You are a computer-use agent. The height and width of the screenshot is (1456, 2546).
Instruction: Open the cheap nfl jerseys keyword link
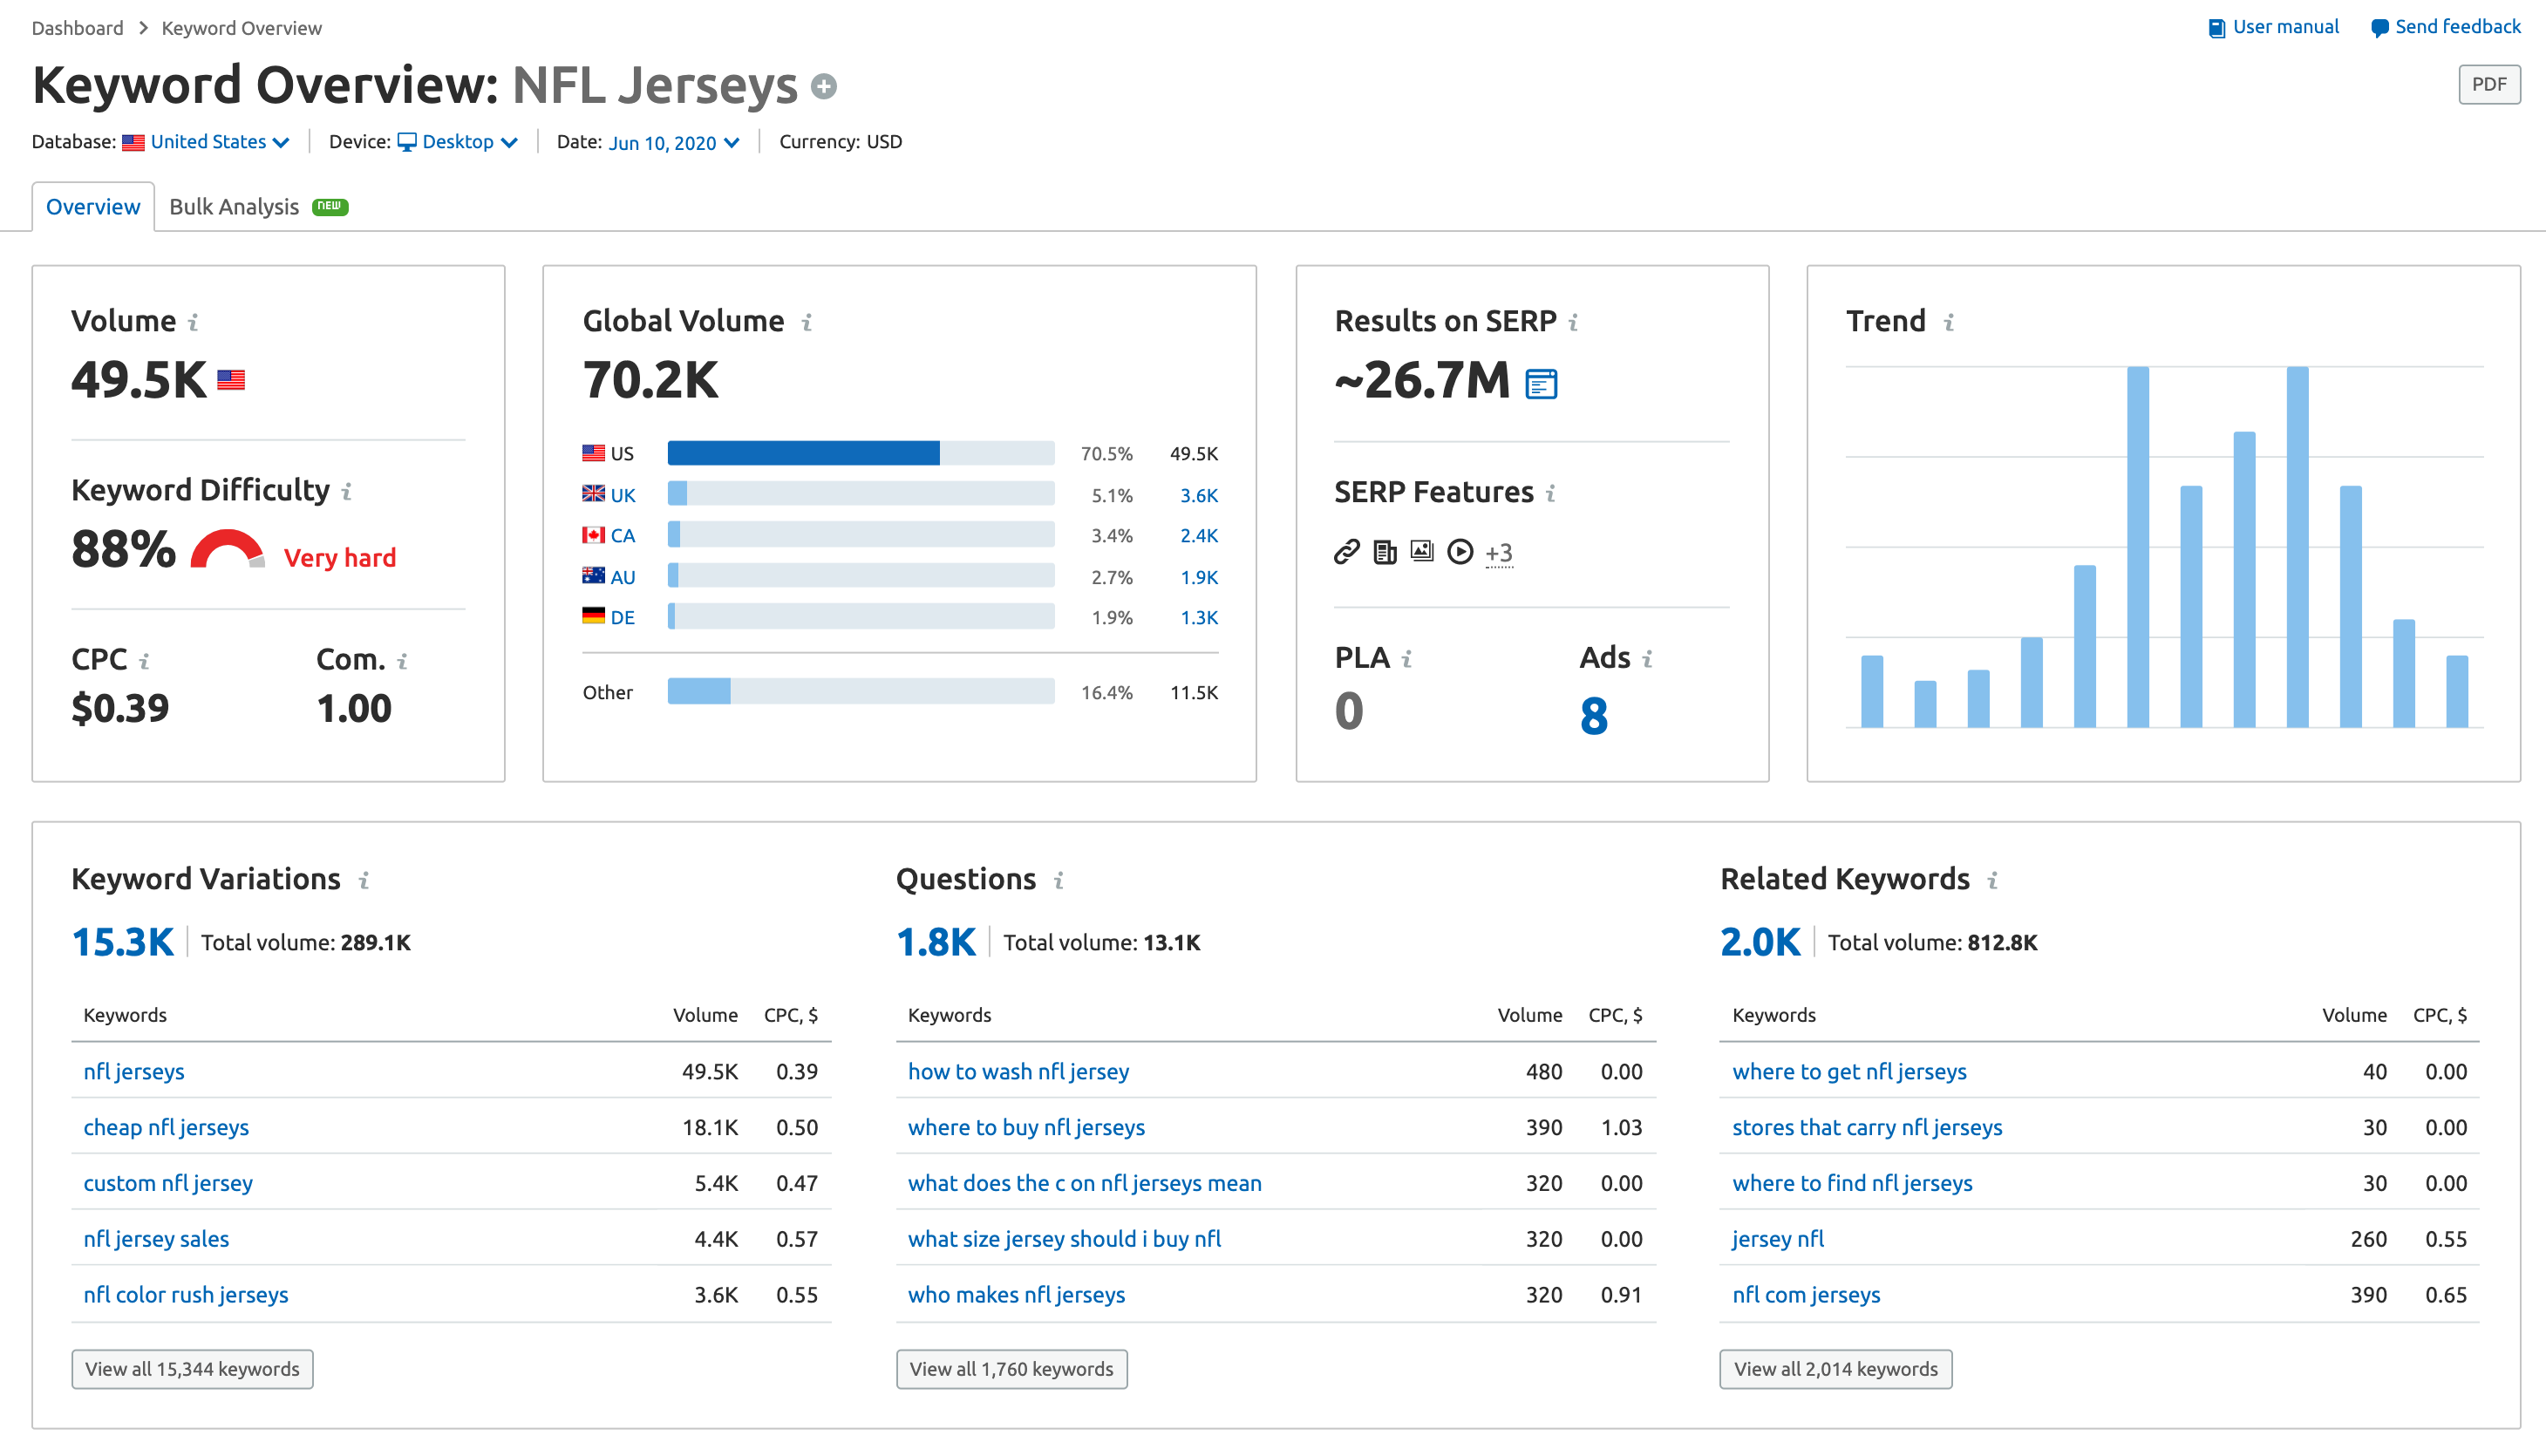[x=167, y=1126]
